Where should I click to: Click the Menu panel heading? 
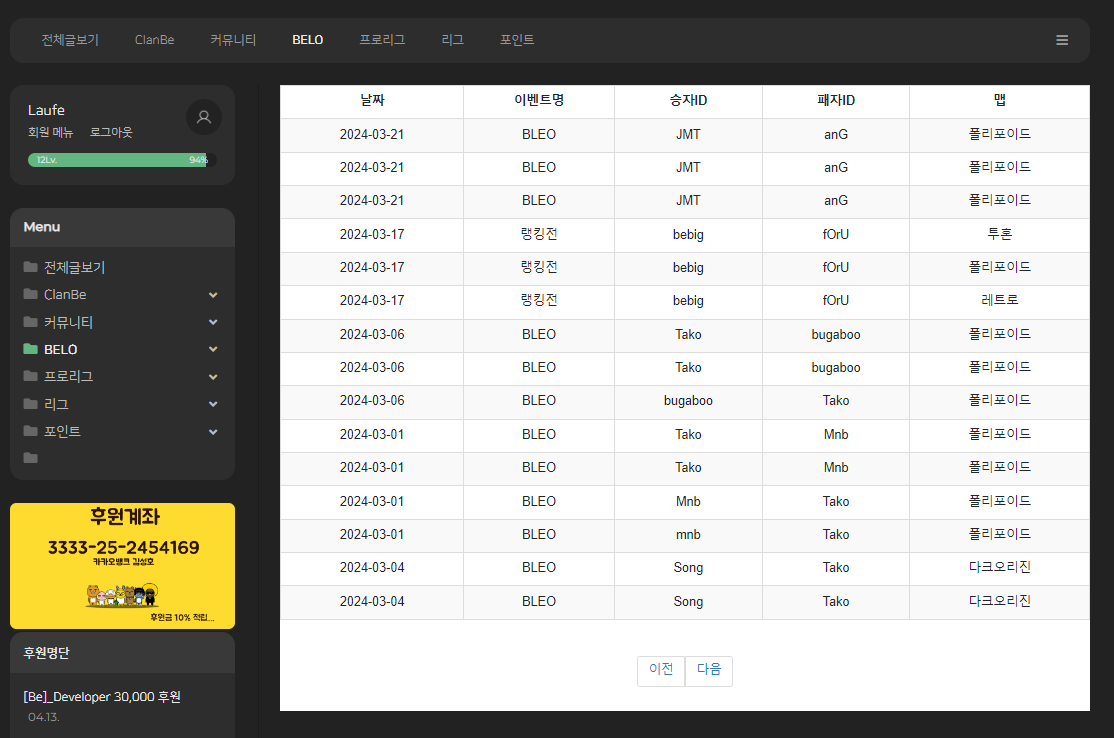(x=42, y=227)
